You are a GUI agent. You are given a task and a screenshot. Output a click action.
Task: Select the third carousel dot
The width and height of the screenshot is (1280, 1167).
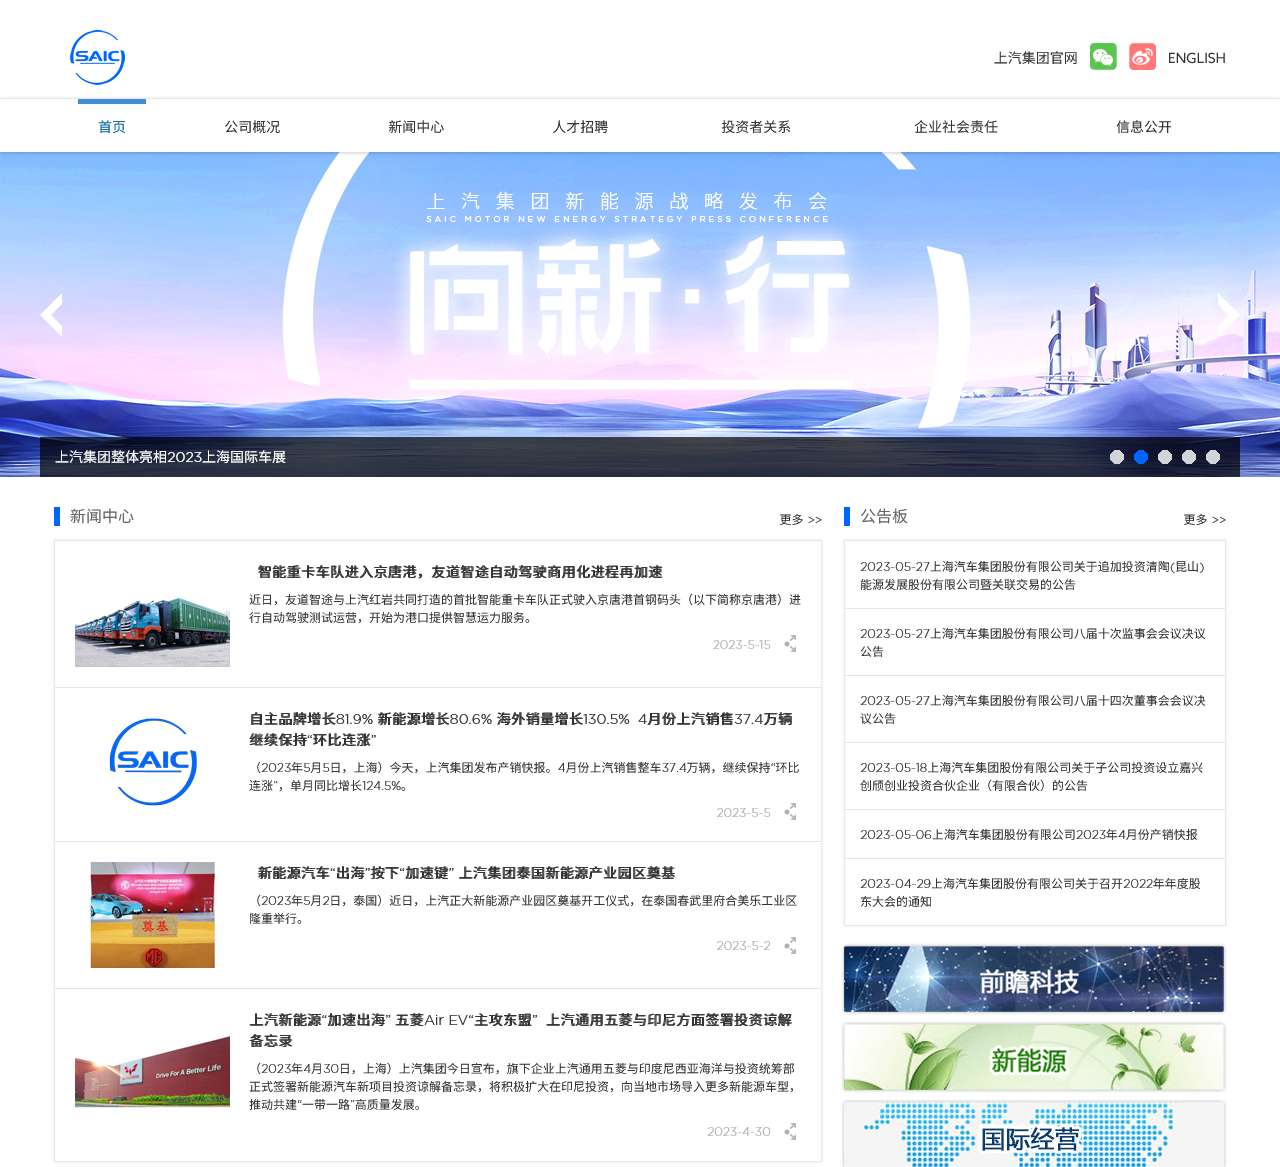coord(1165,457)
